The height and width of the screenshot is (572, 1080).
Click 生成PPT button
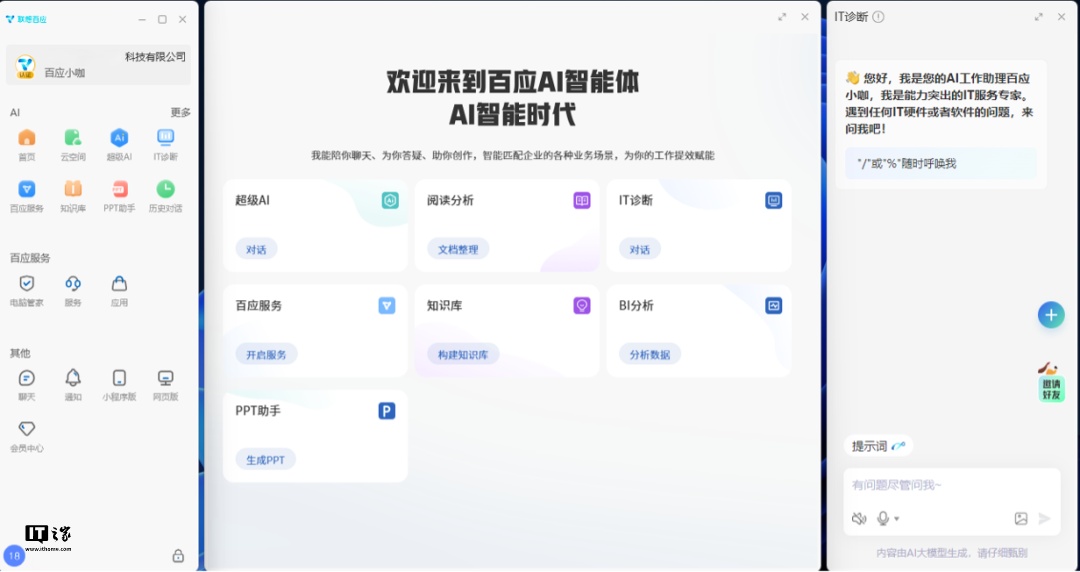[x=266, y=460]
